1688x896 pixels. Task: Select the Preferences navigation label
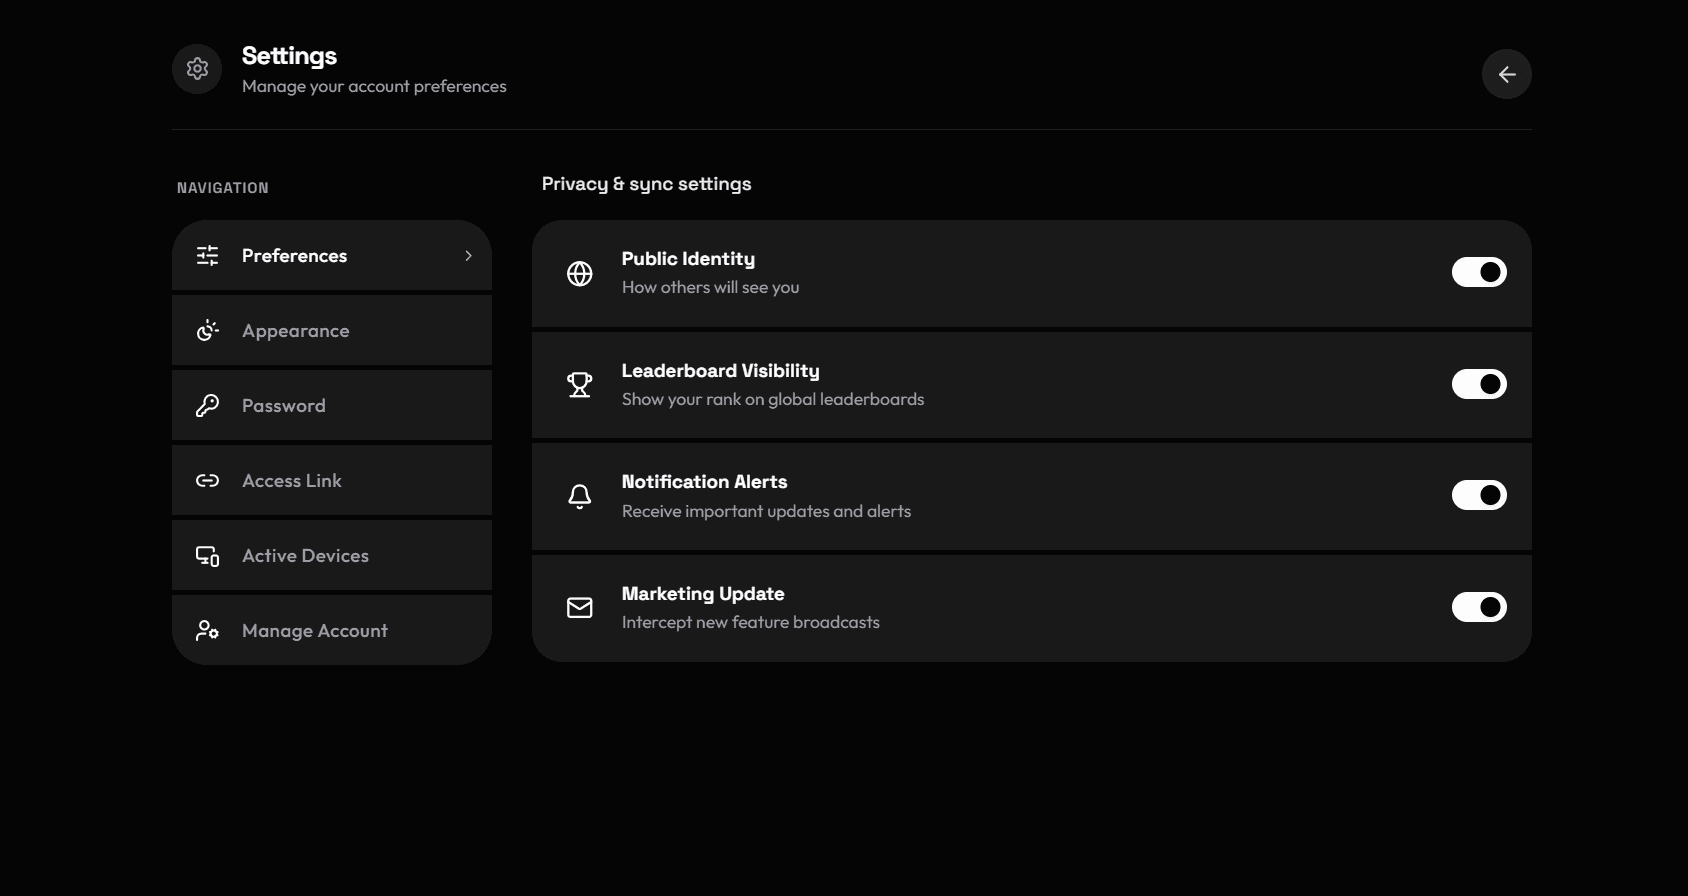pos(294,256)
